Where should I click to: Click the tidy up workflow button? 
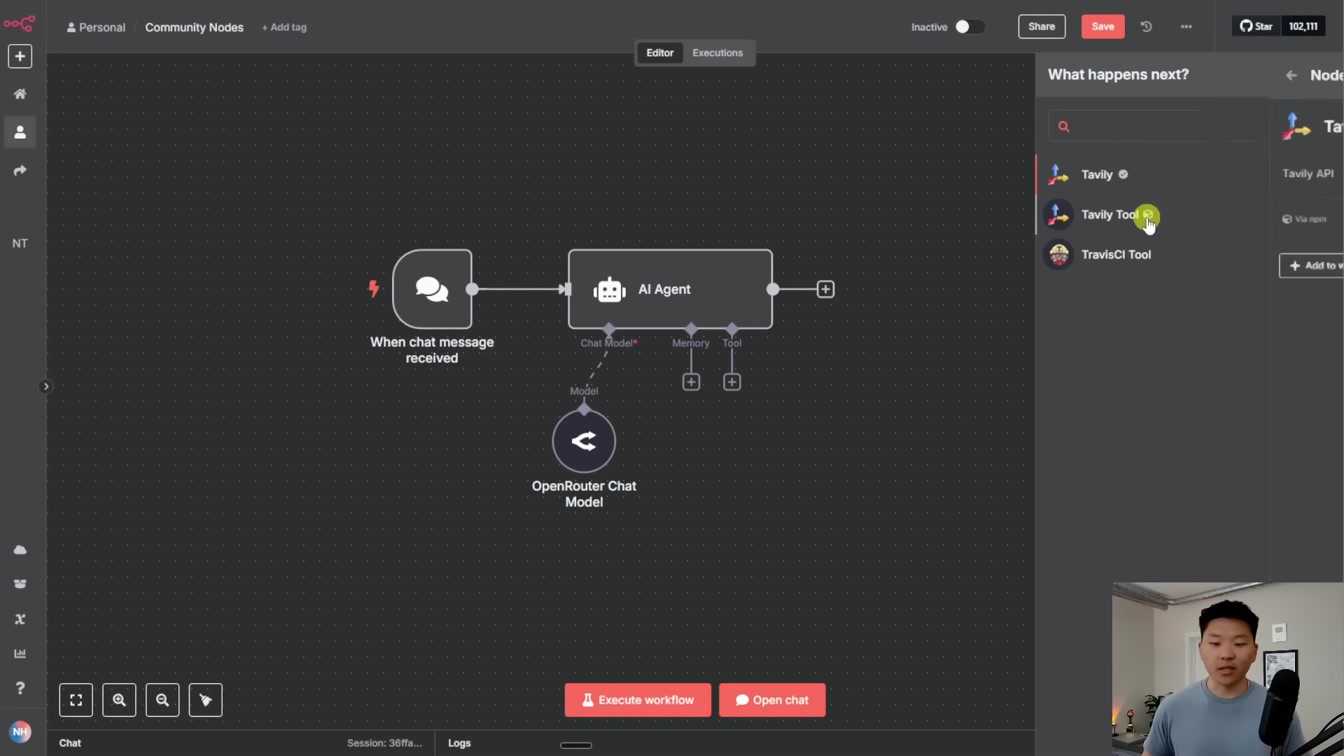pyautogui.click(x=205, y=700)
